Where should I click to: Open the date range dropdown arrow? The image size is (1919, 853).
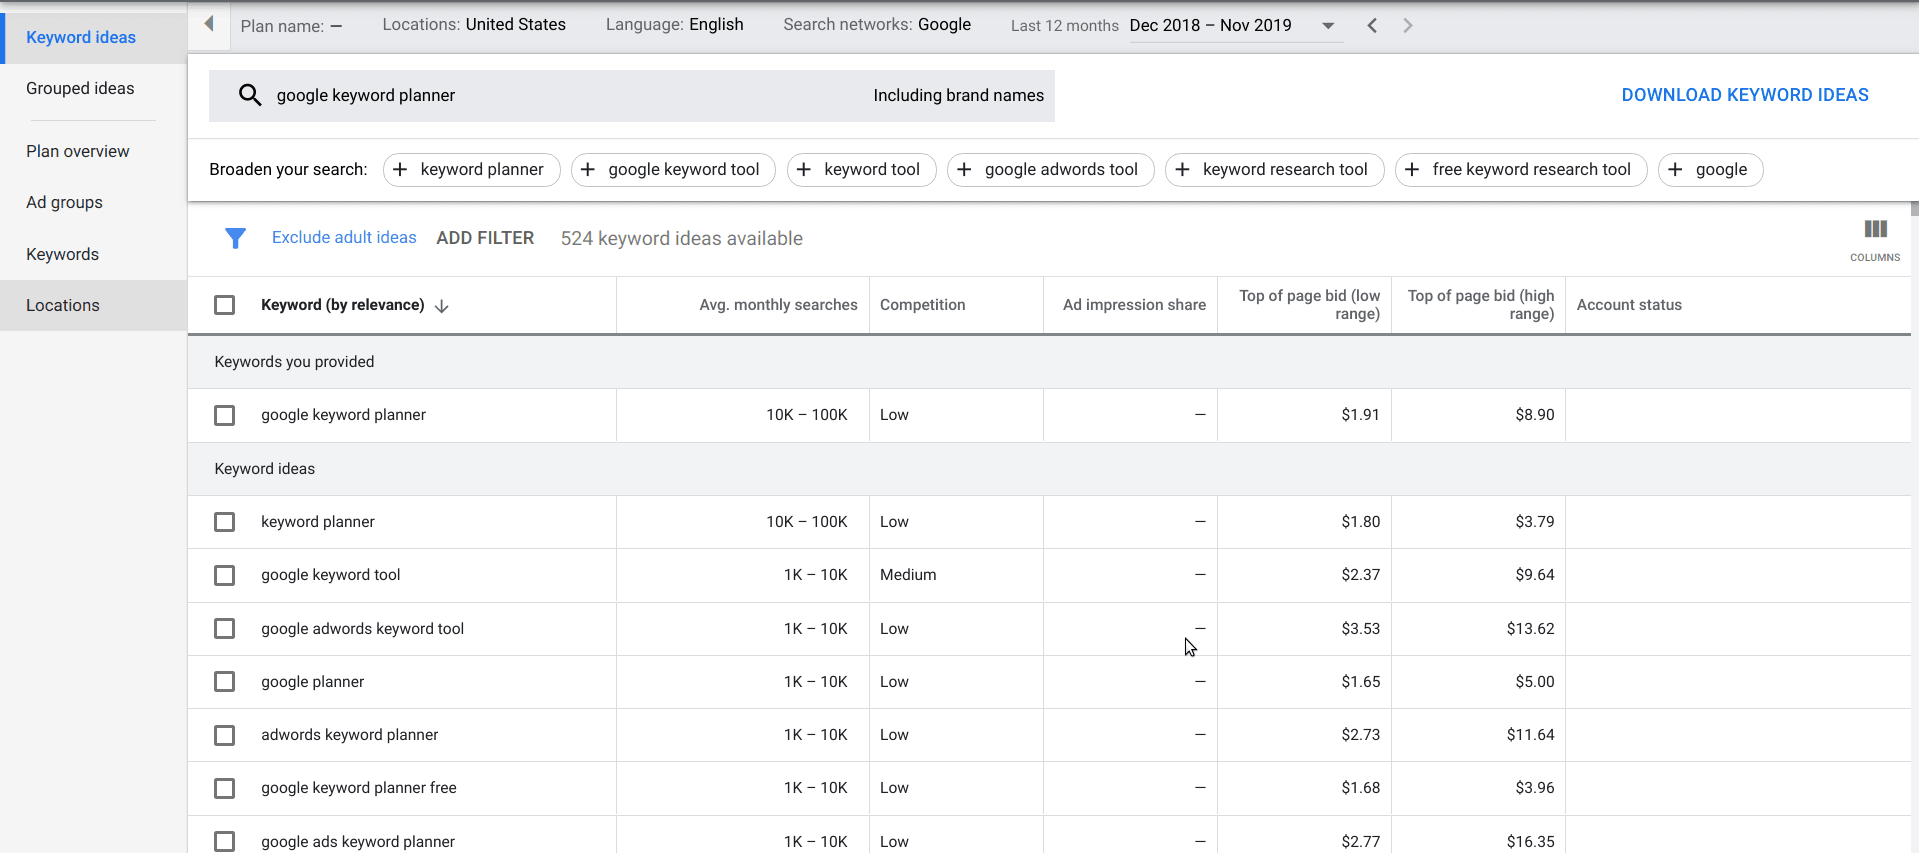[1328, 26]
